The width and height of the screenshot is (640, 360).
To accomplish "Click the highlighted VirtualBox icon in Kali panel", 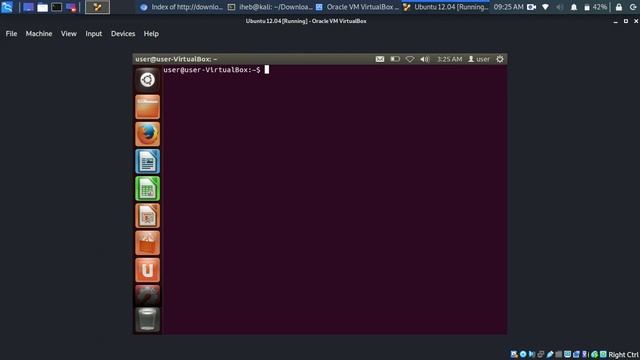I will pyautogui.click(x=97, y=7).
